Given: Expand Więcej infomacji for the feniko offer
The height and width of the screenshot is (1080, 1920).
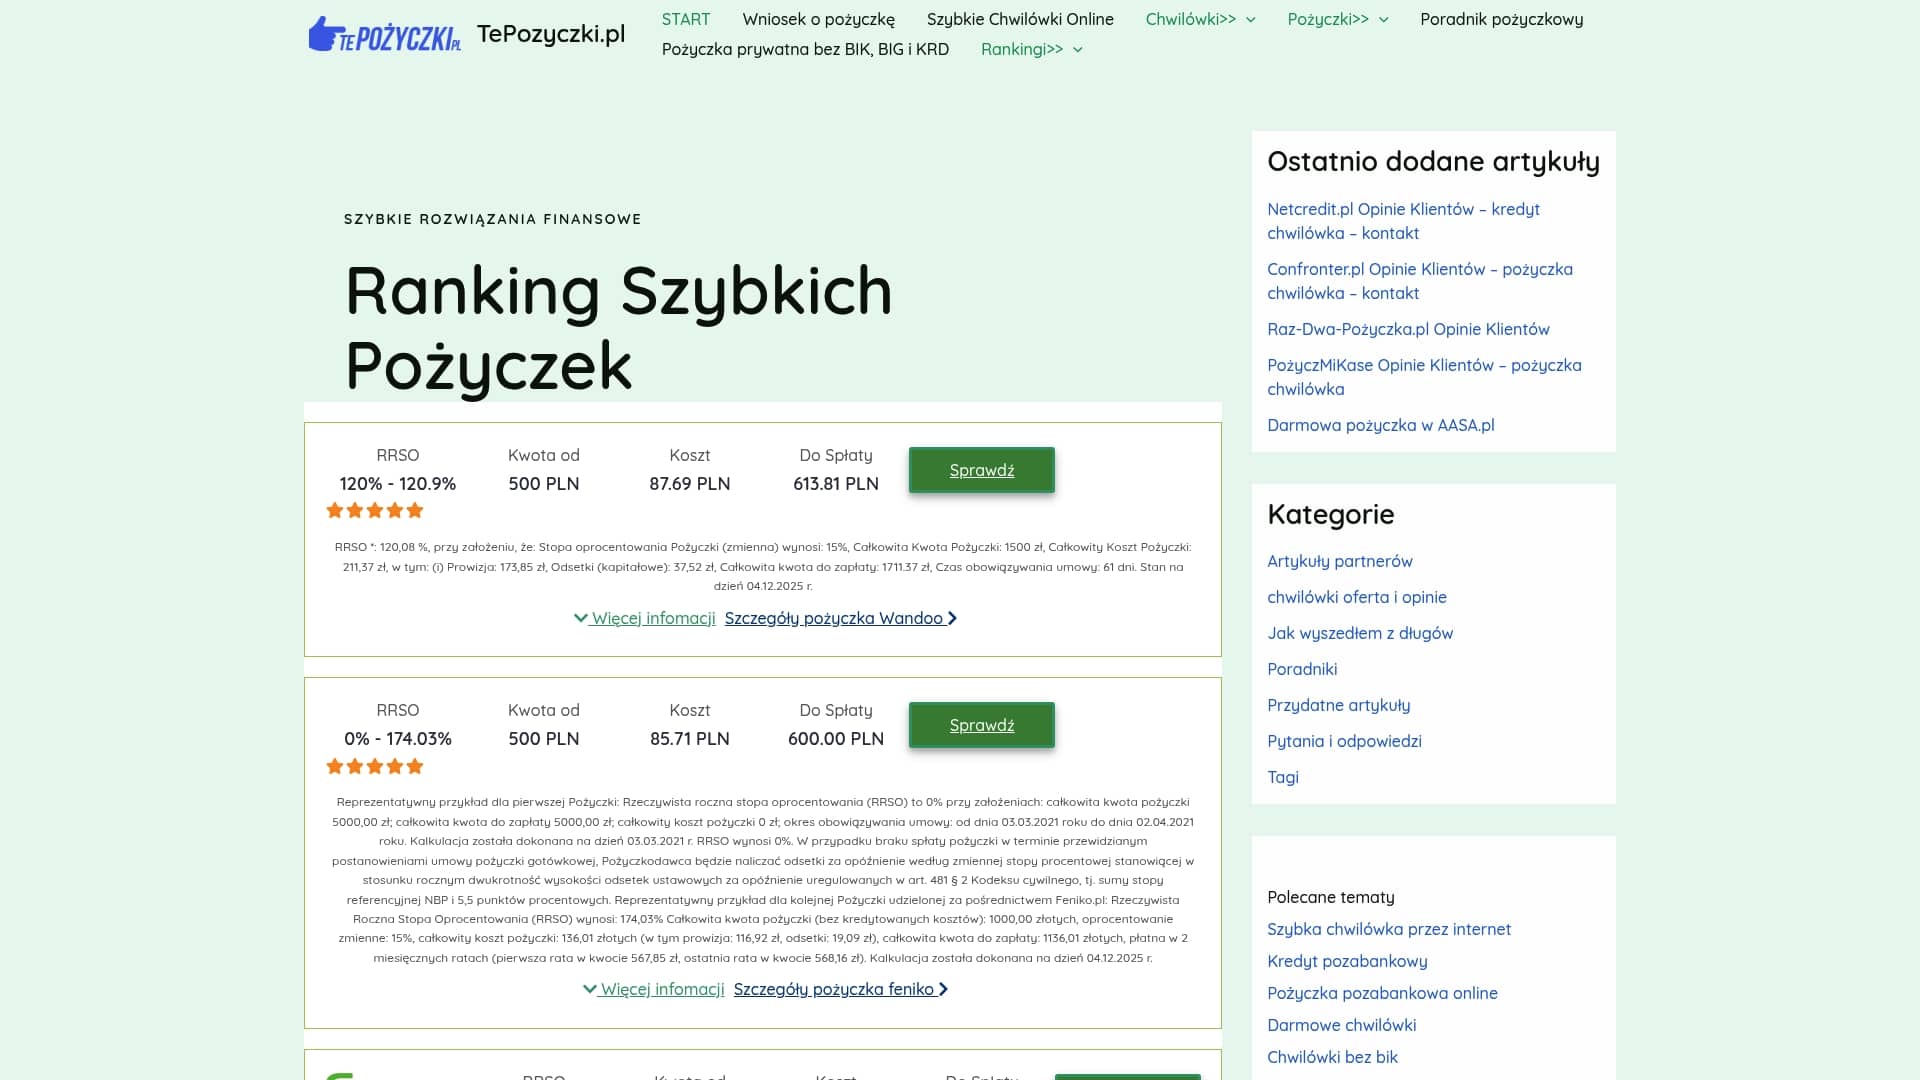Looking at the screenshot, I should 654,989.
